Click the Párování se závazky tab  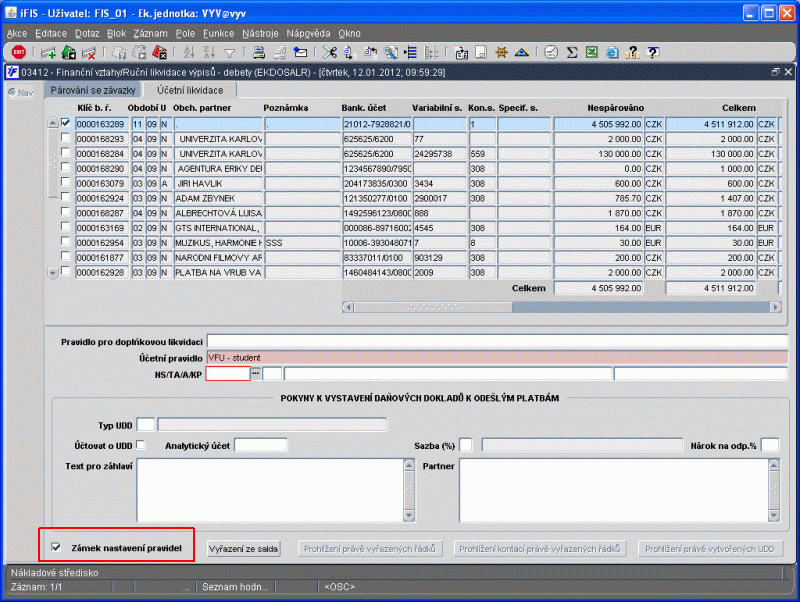93,90
